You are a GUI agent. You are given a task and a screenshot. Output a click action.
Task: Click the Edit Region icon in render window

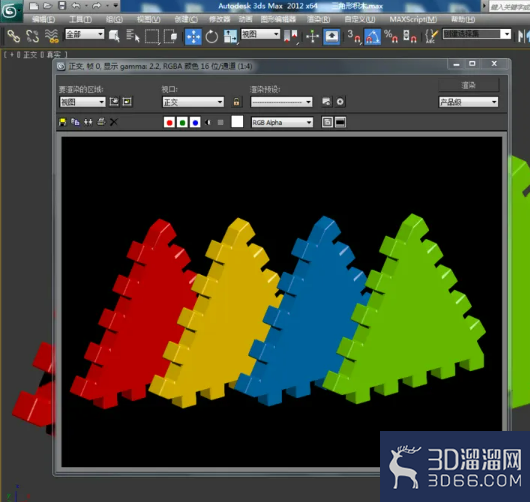(x=114, y=102)
